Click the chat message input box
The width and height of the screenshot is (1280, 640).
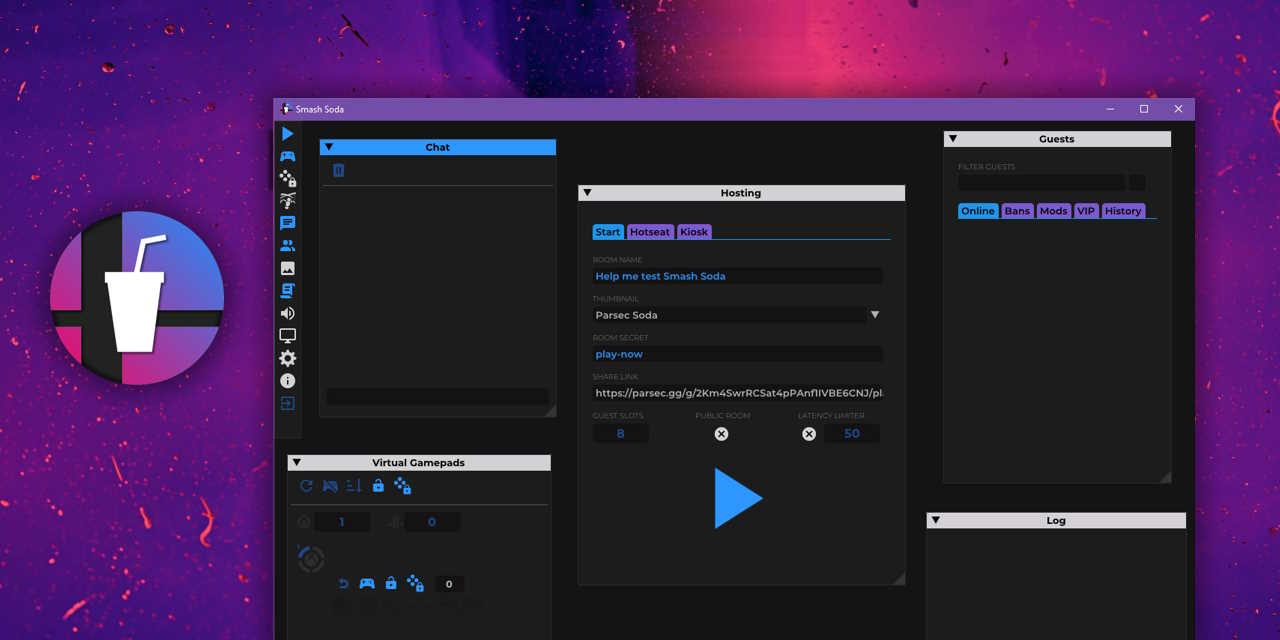(x=437, y=397)
